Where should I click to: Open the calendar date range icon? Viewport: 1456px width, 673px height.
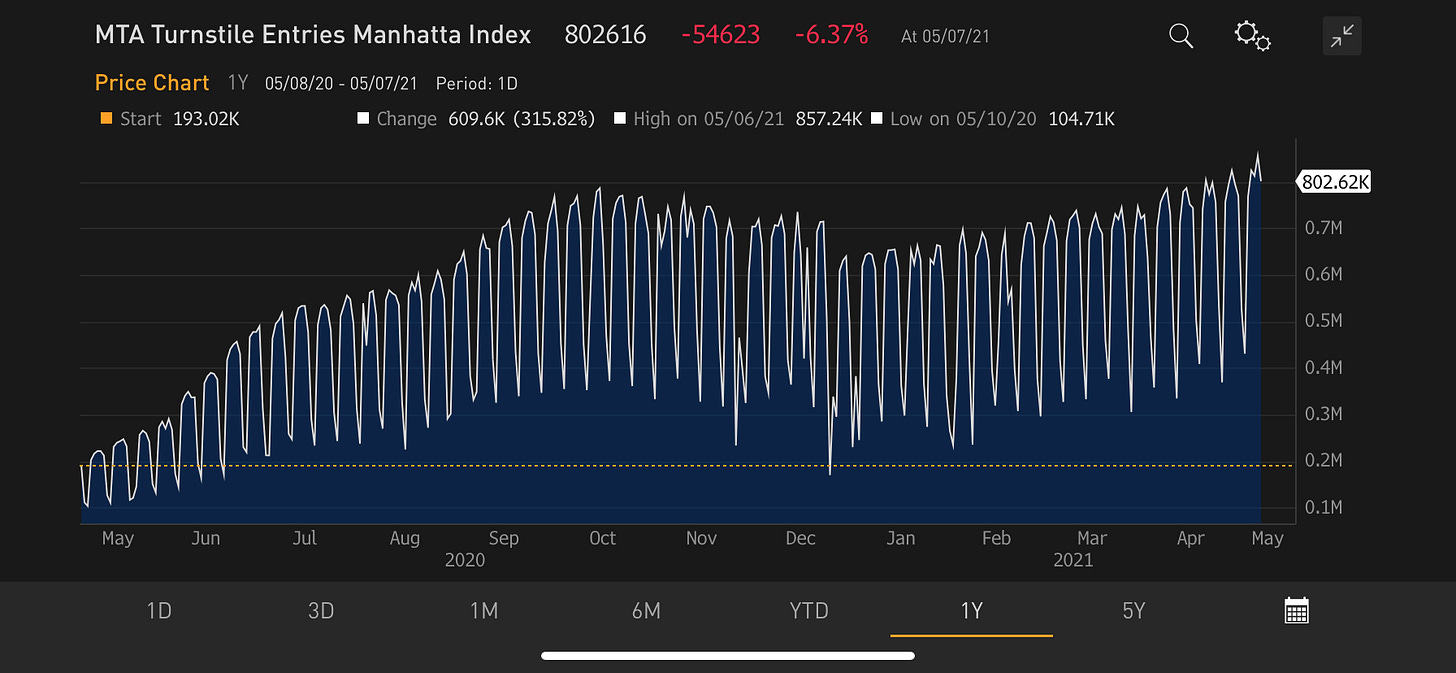point(1296,610)
